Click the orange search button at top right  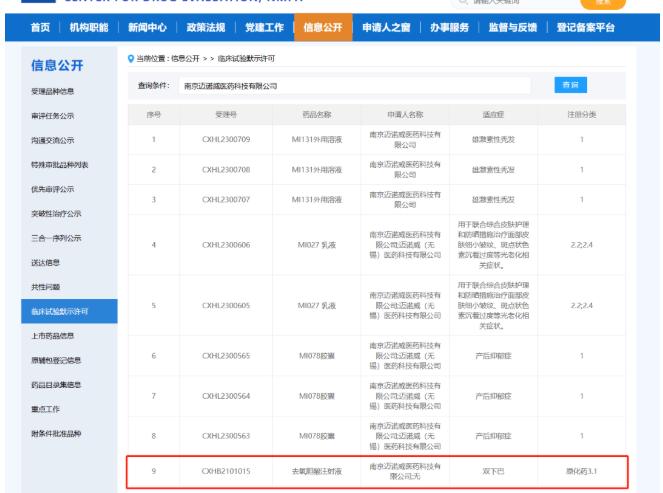(x=603, y=3)
